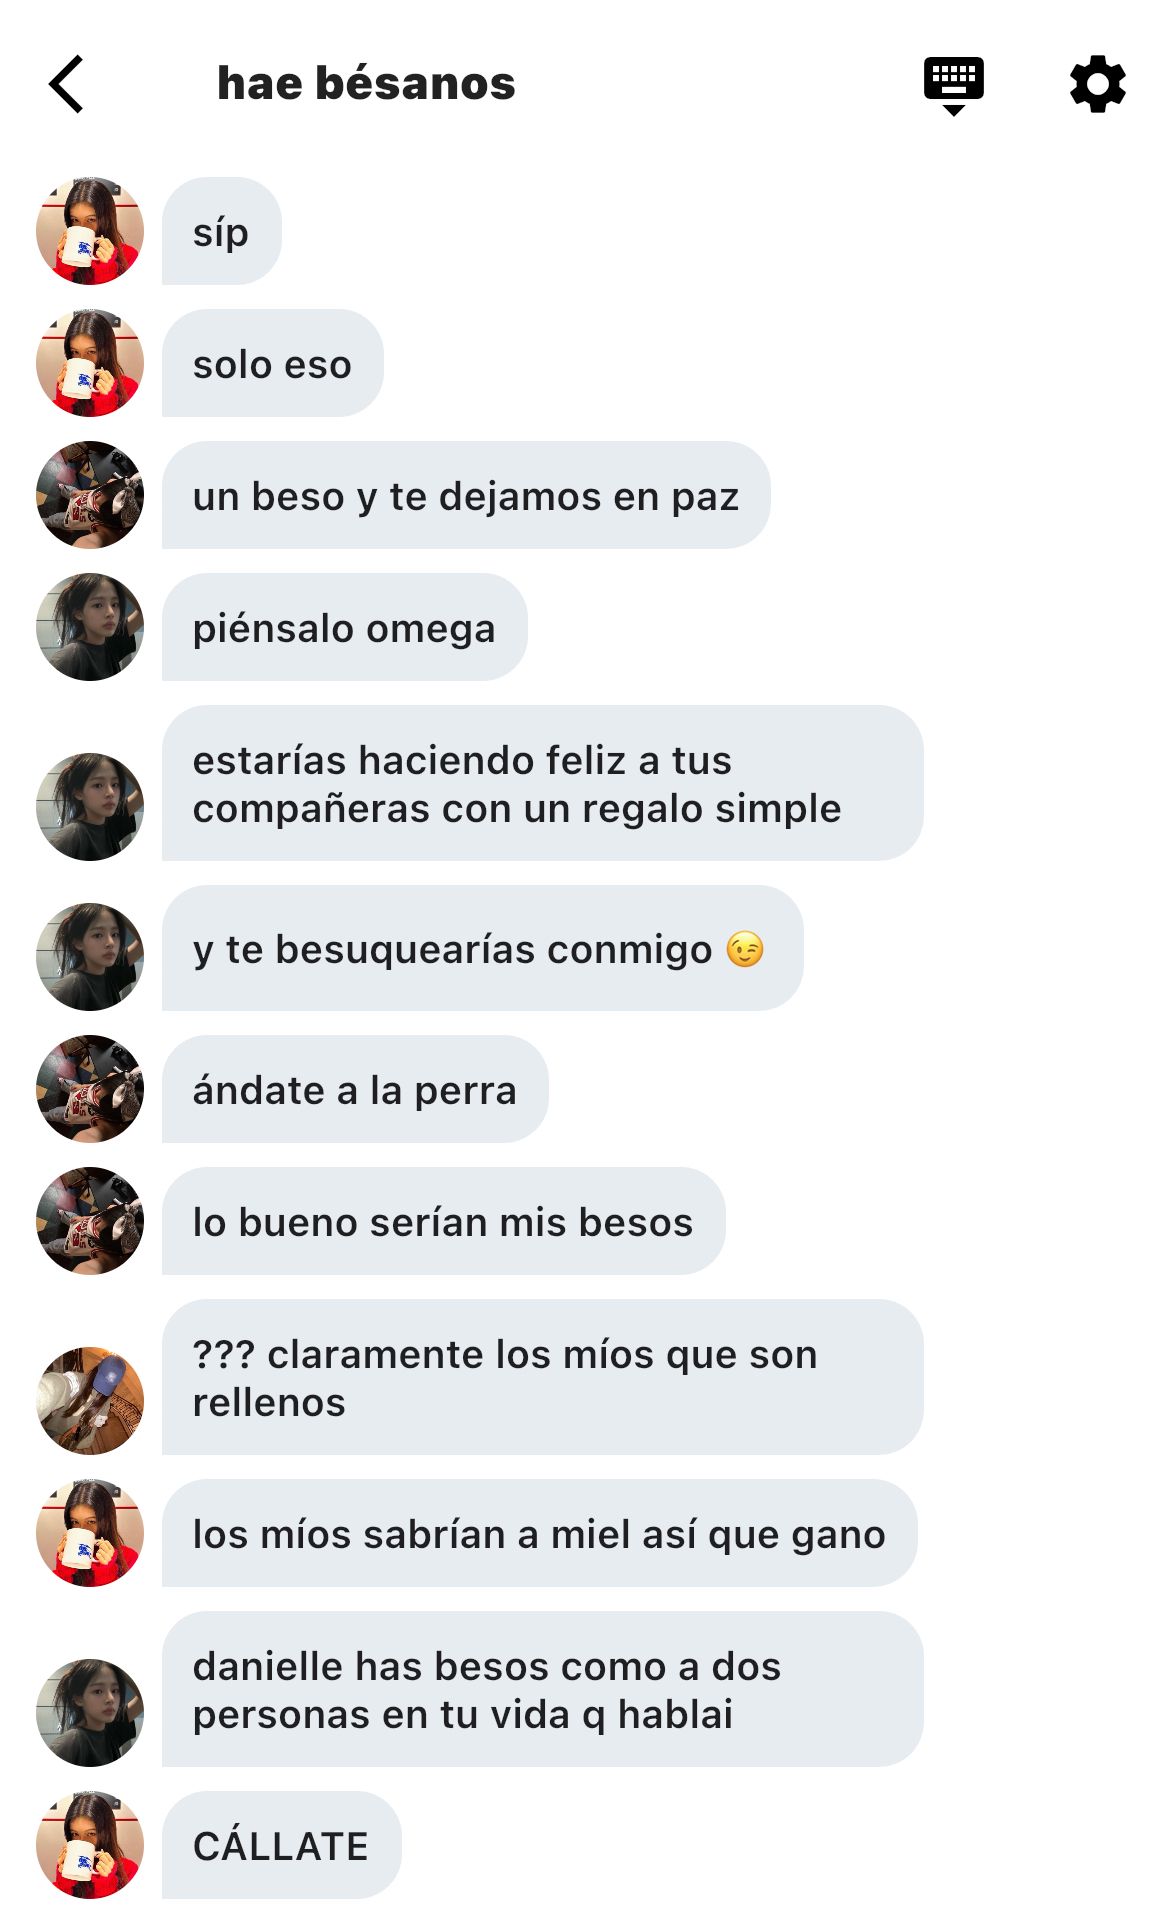Select 'un beso y te dejamos en paz' bubble
This screenshot has width=1170, height=1917.
[466, 495]
